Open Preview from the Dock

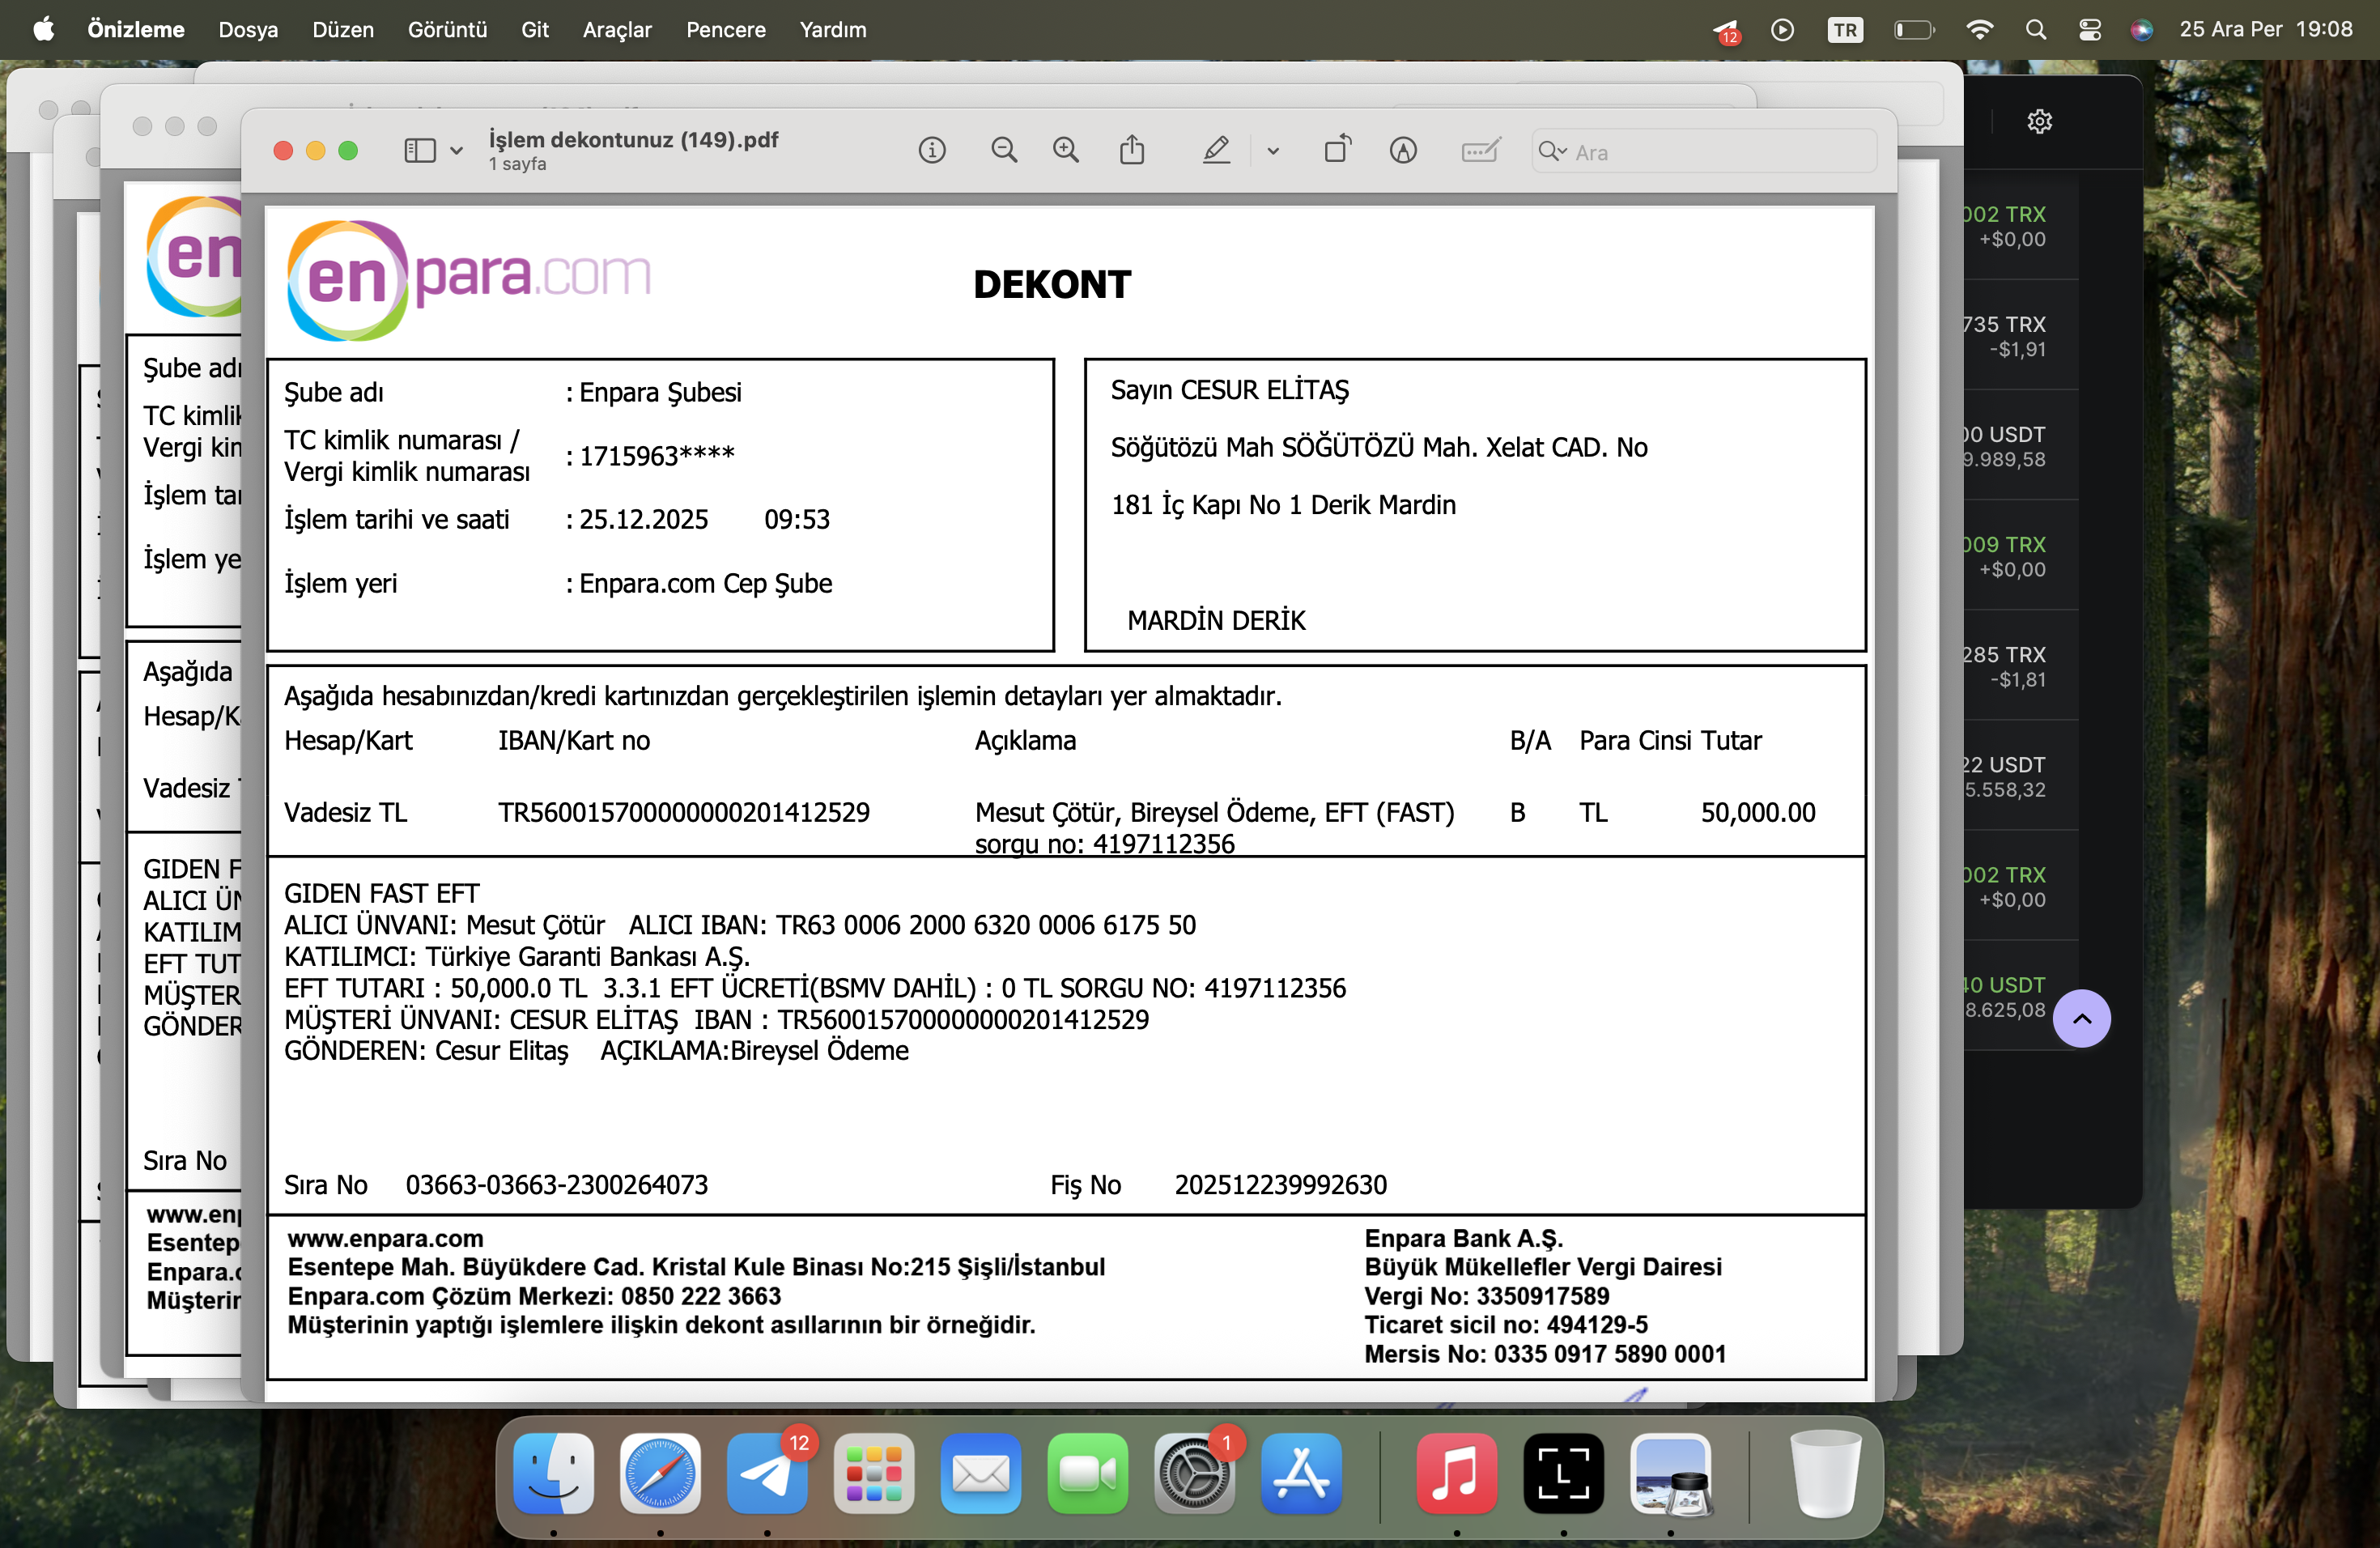click(x=1671, y=1473)
